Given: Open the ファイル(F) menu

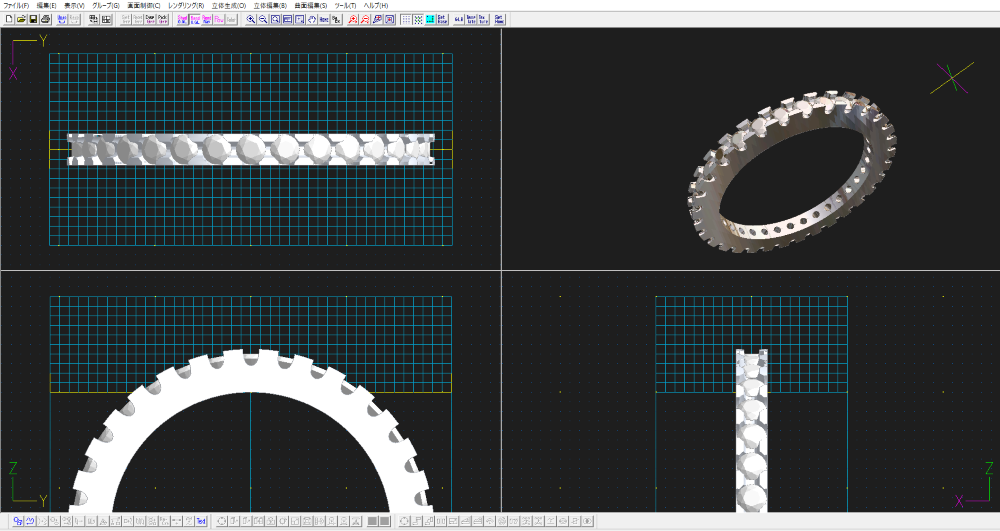Looking at the screenshot, I should (x=16, y=5).
